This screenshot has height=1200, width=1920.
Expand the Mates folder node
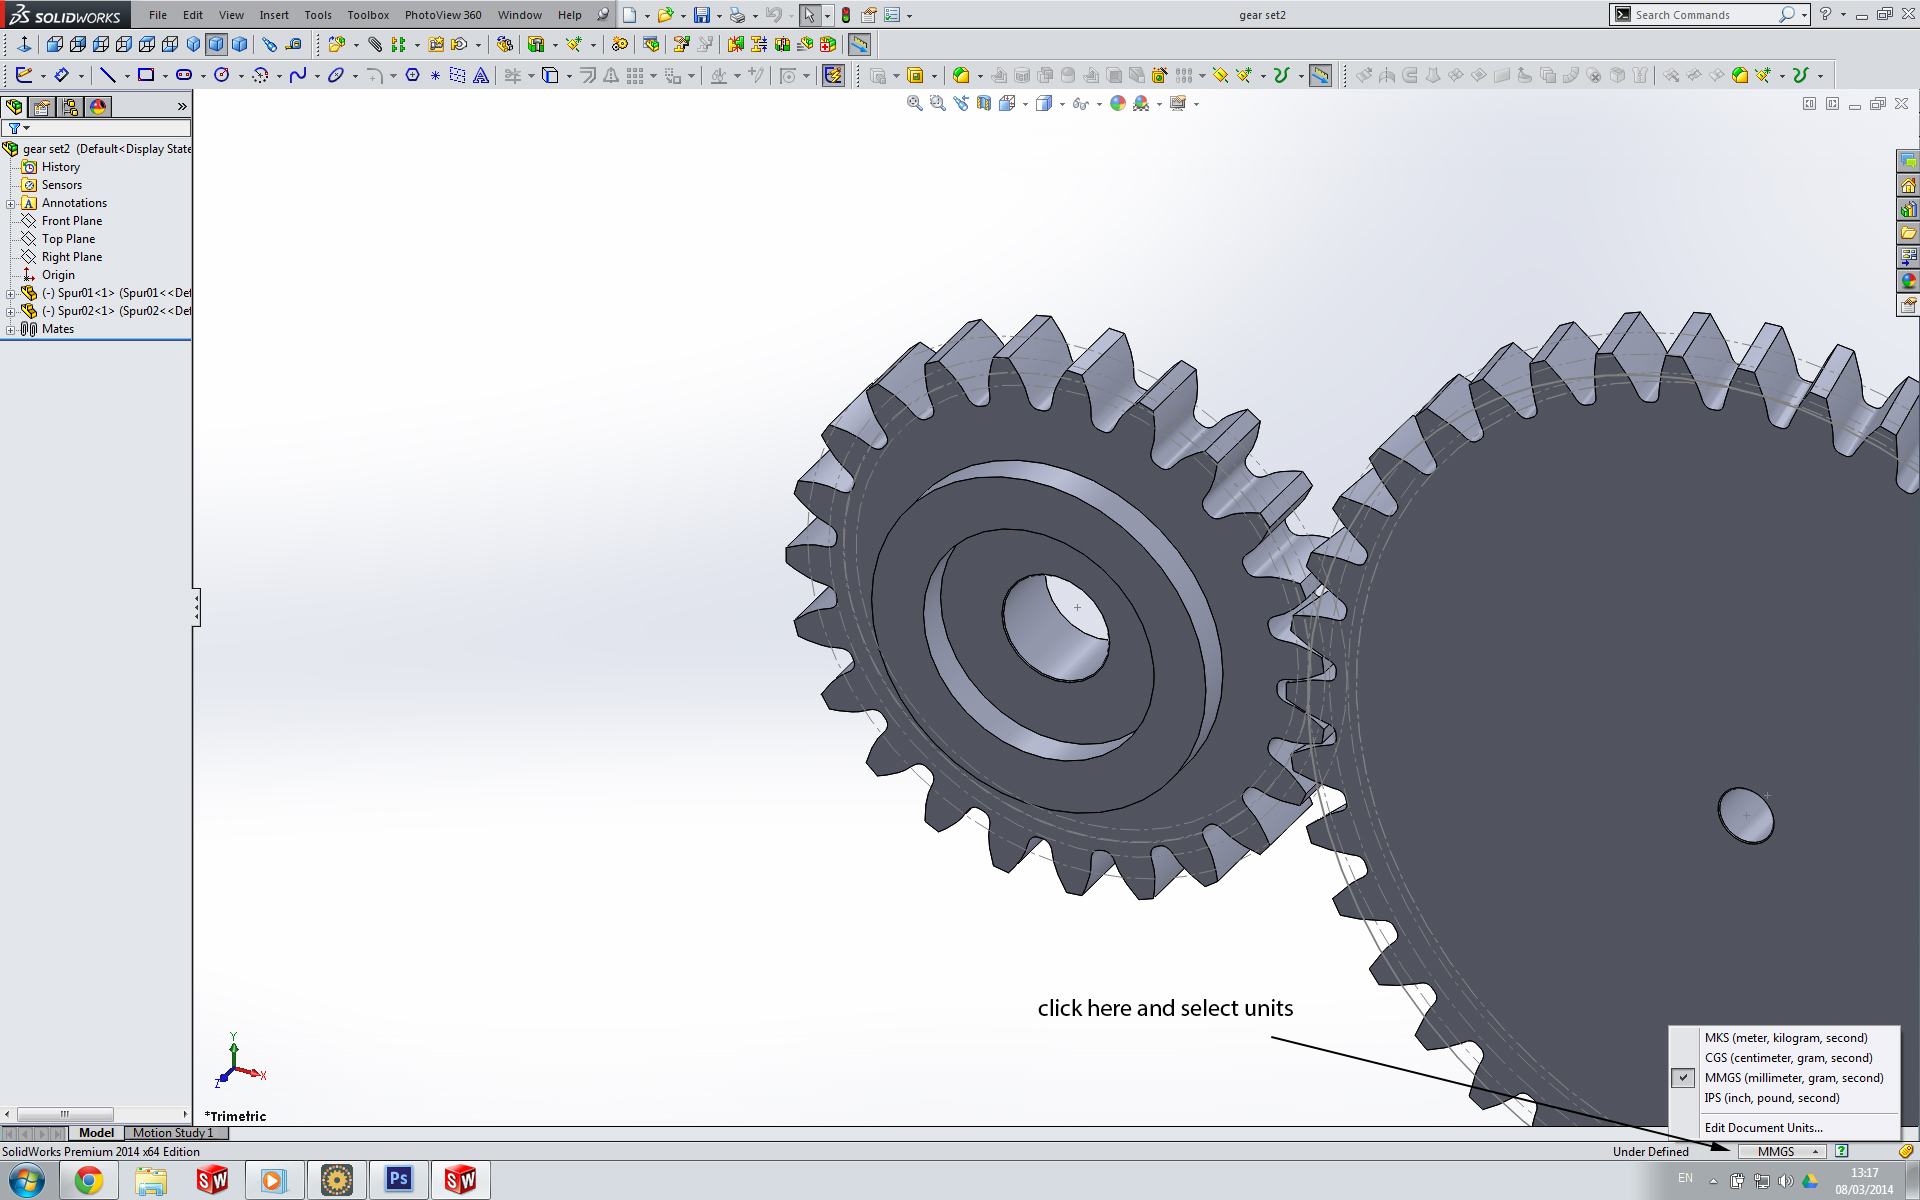point(11,330)
